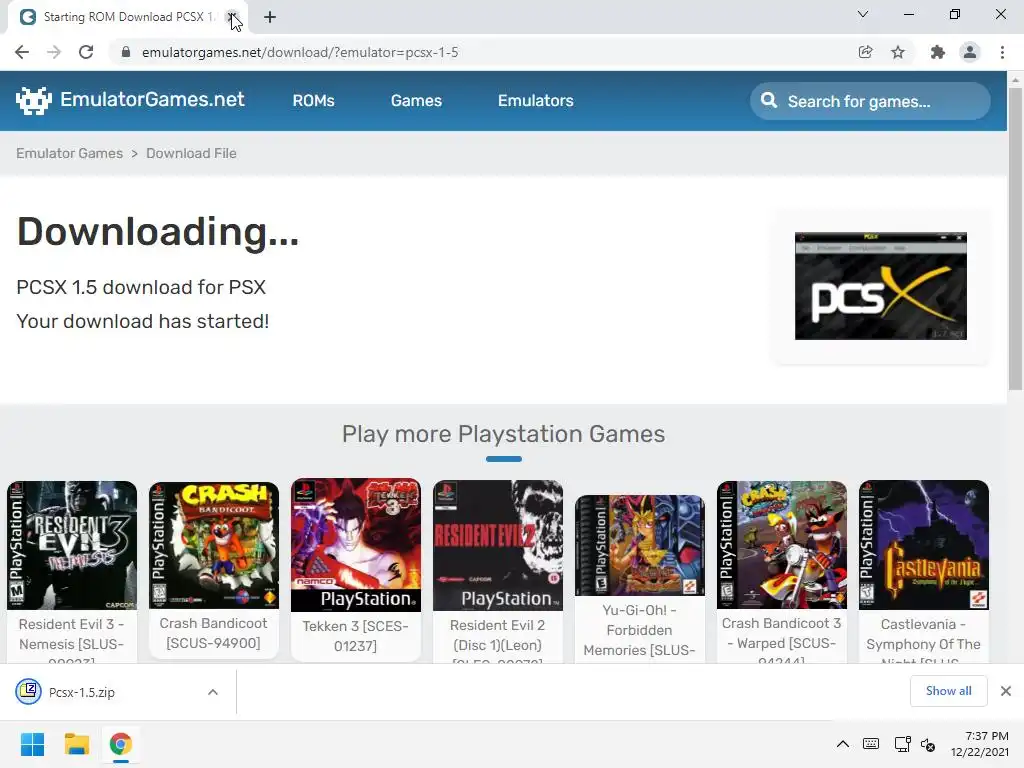Image resolution: width=1024 pixels, height=768 pixels.
Task: Open Resident Evil 3 Nemesis cover
Action: pos(72,545)
